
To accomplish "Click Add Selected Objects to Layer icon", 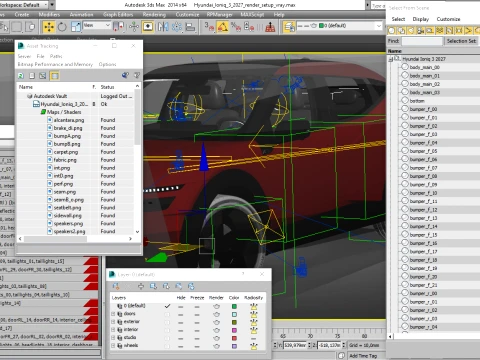I will (x=141, y=286).
